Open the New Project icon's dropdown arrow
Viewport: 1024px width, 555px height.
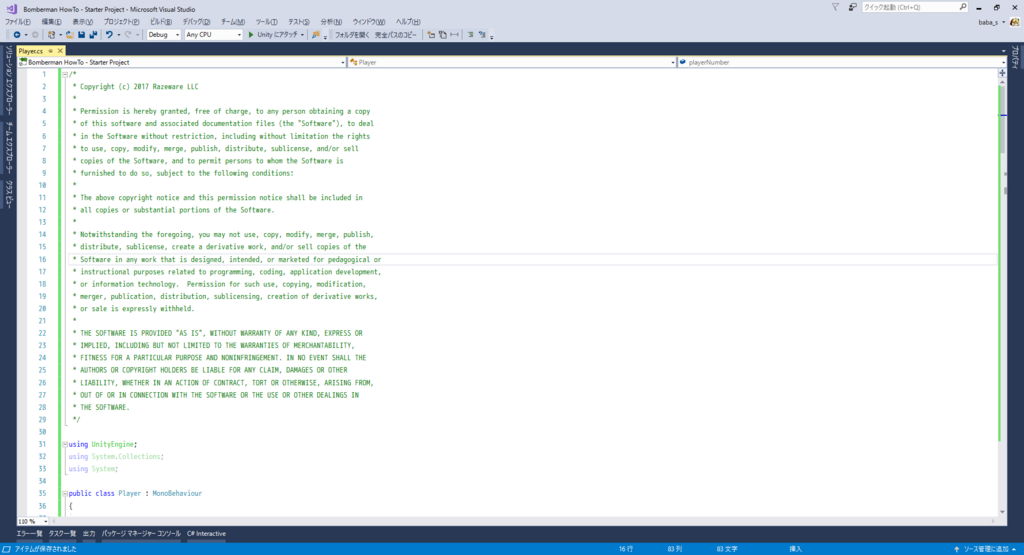click(60, 35)
